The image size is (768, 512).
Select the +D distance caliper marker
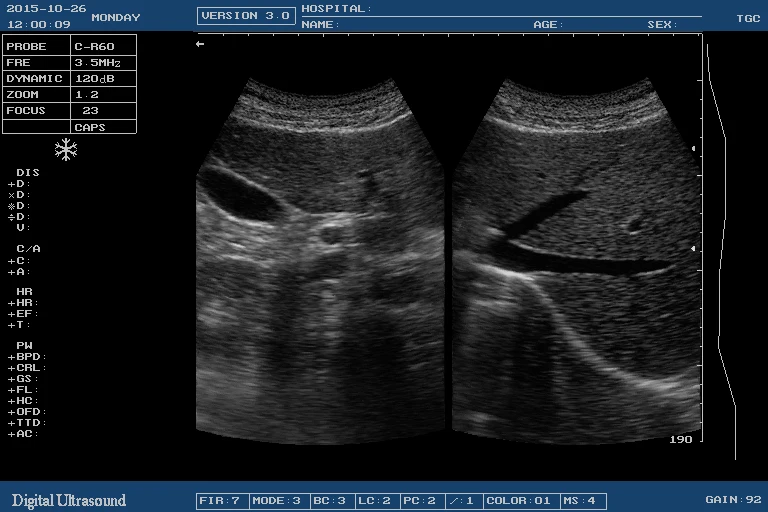click(x=20, y=184)
